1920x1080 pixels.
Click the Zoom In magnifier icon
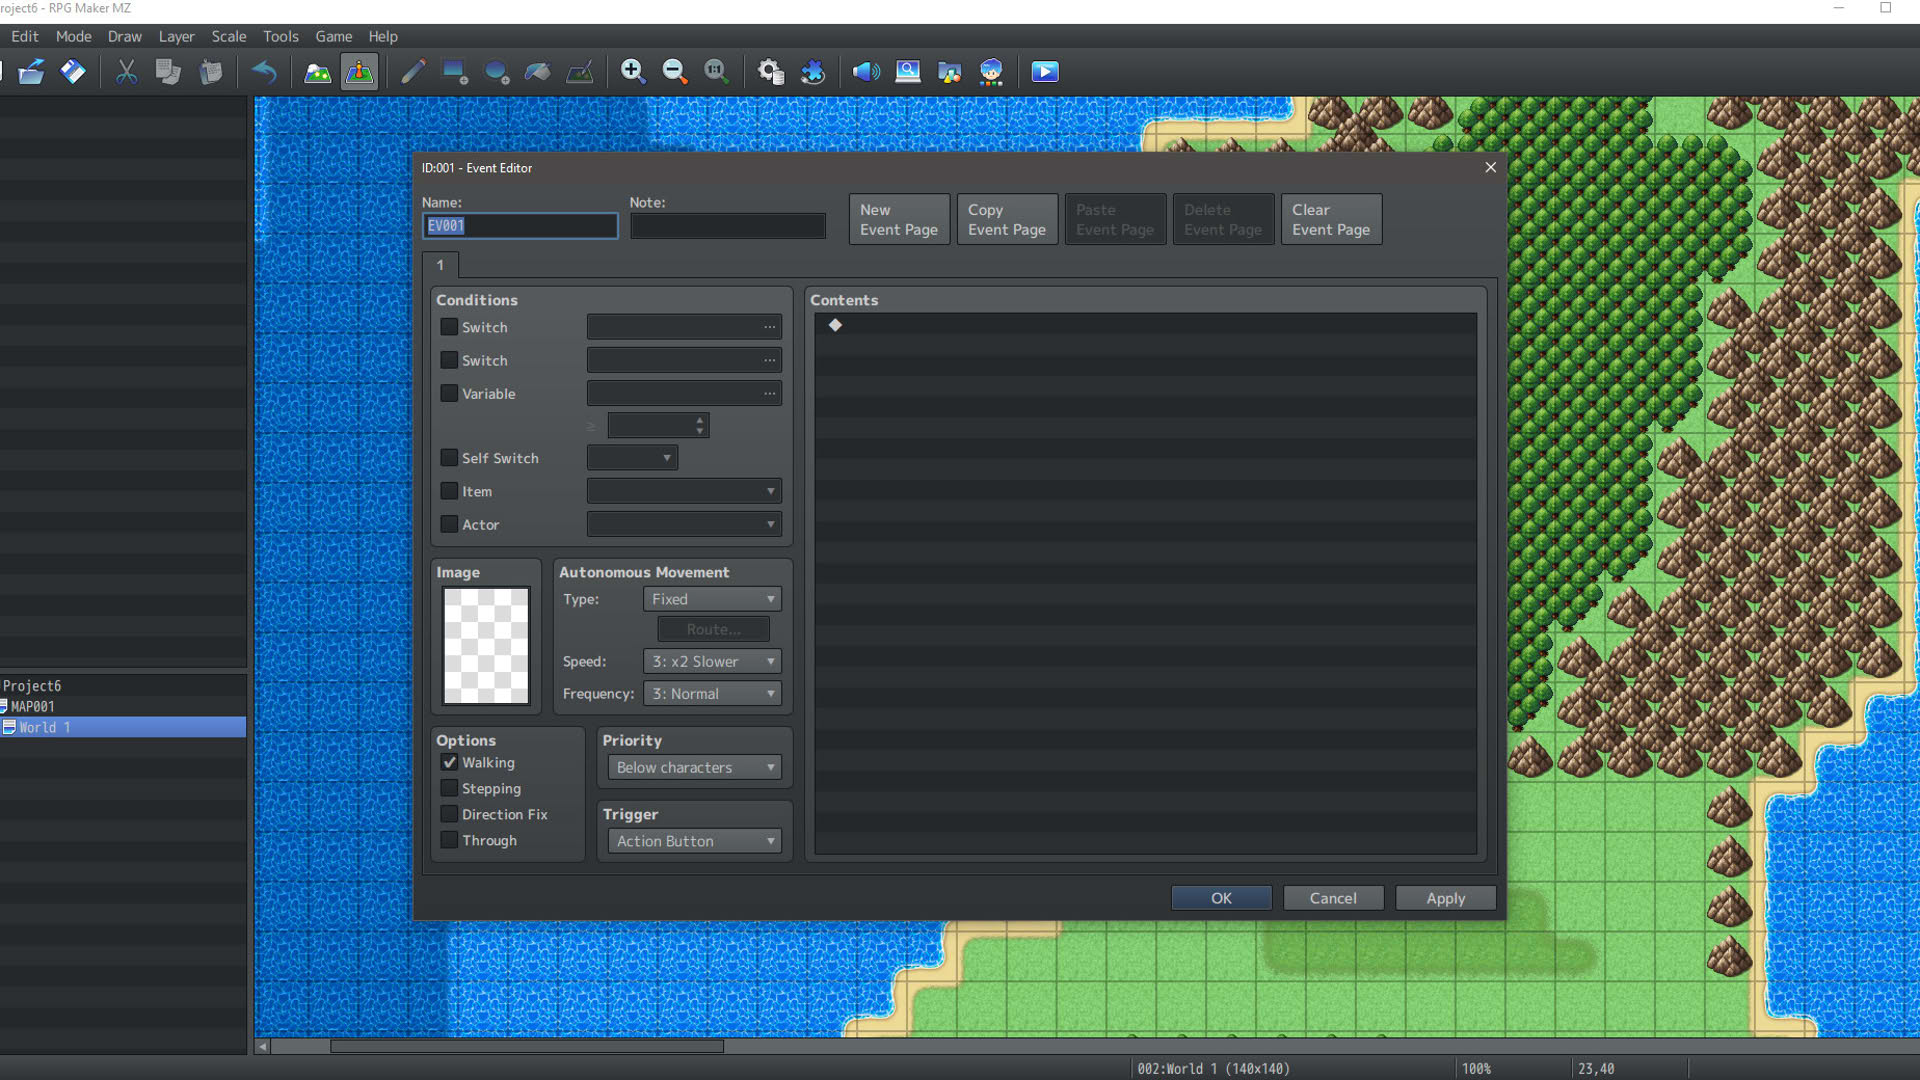(x=633, y=72)
